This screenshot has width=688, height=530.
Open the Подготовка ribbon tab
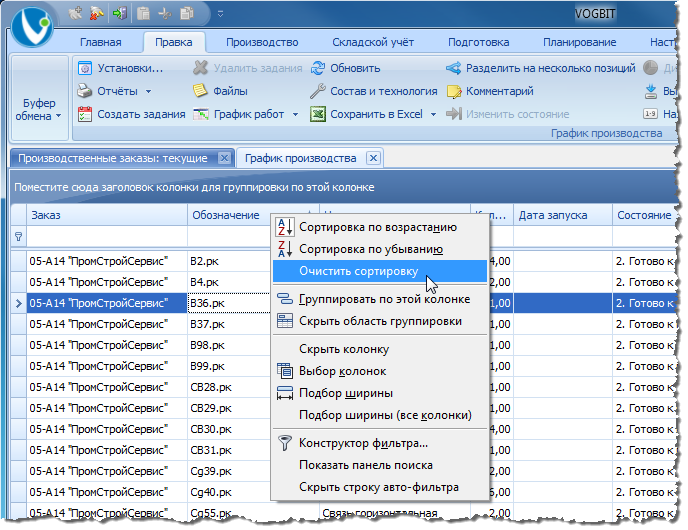(478, 42)
